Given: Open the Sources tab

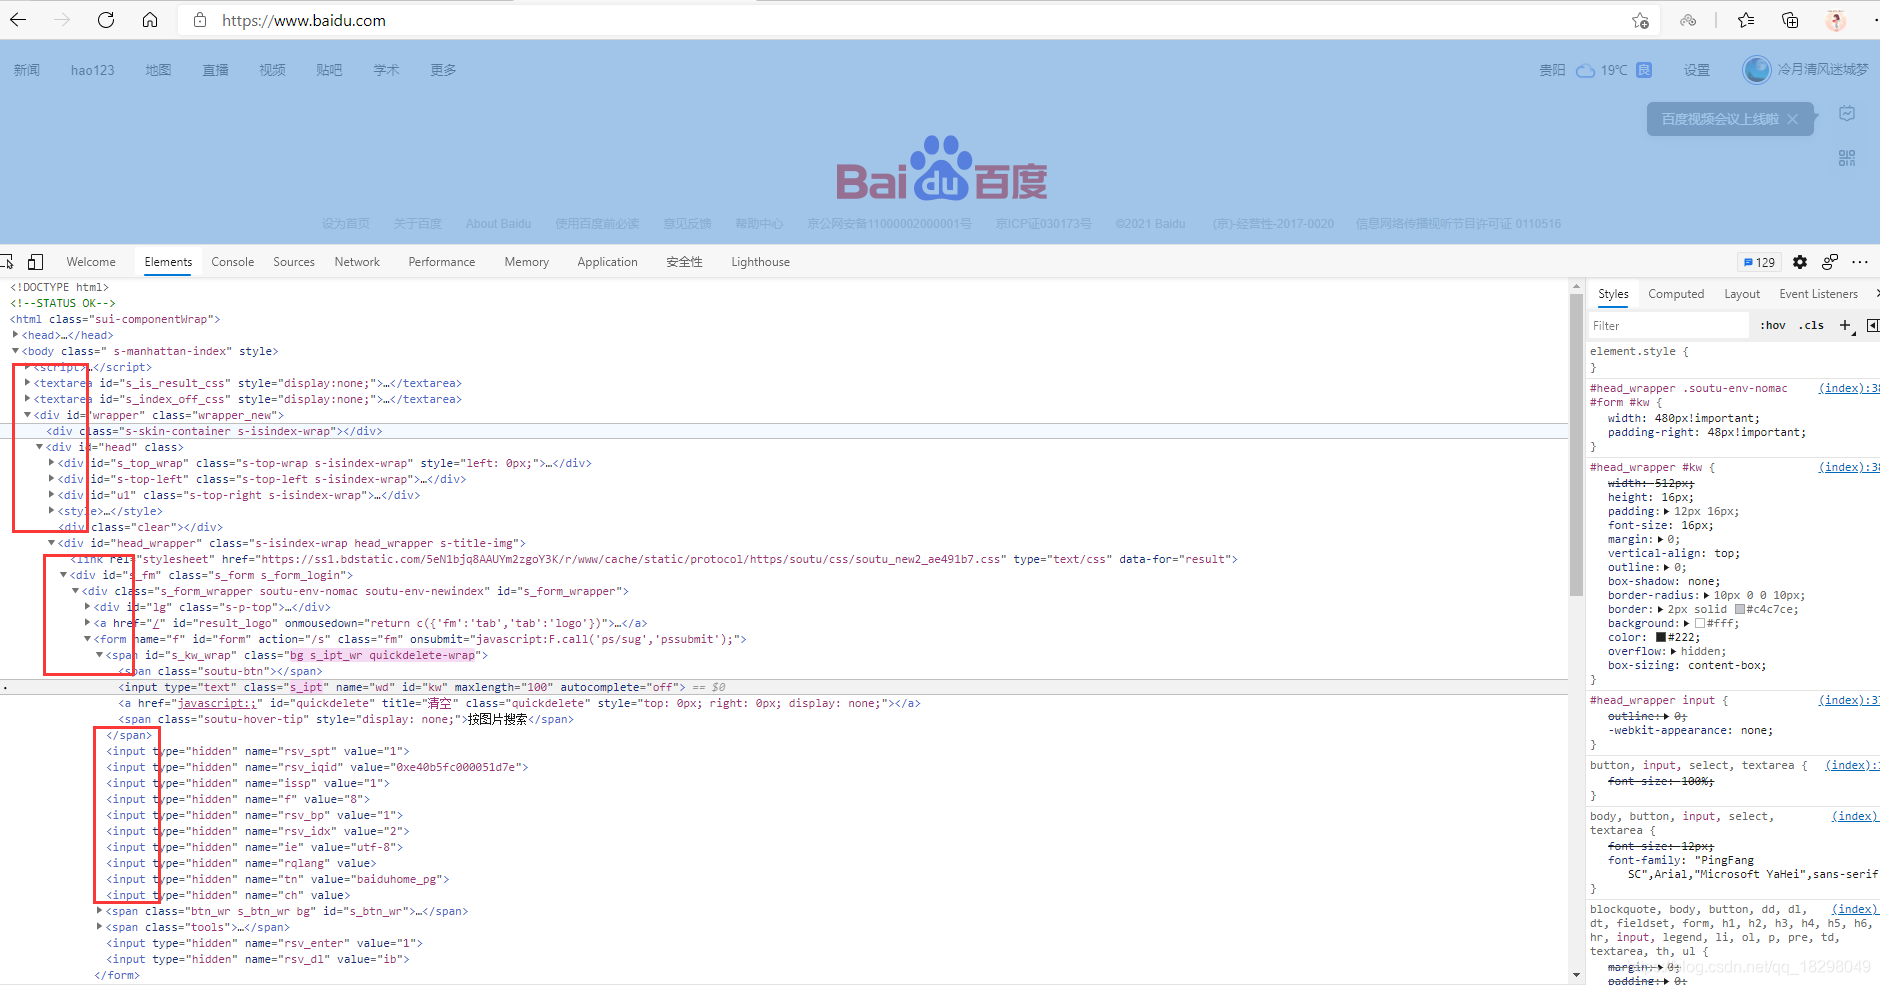Looking at the screenshot, I should coord(294,262).
